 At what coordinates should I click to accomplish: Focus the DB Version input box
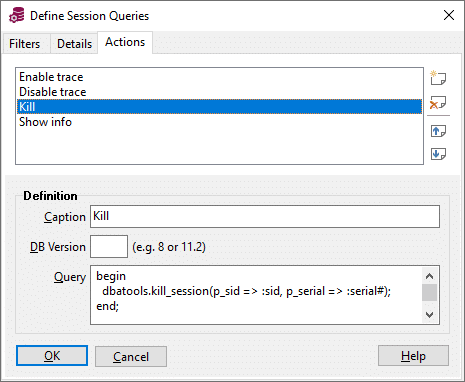[x=109, y=247]
